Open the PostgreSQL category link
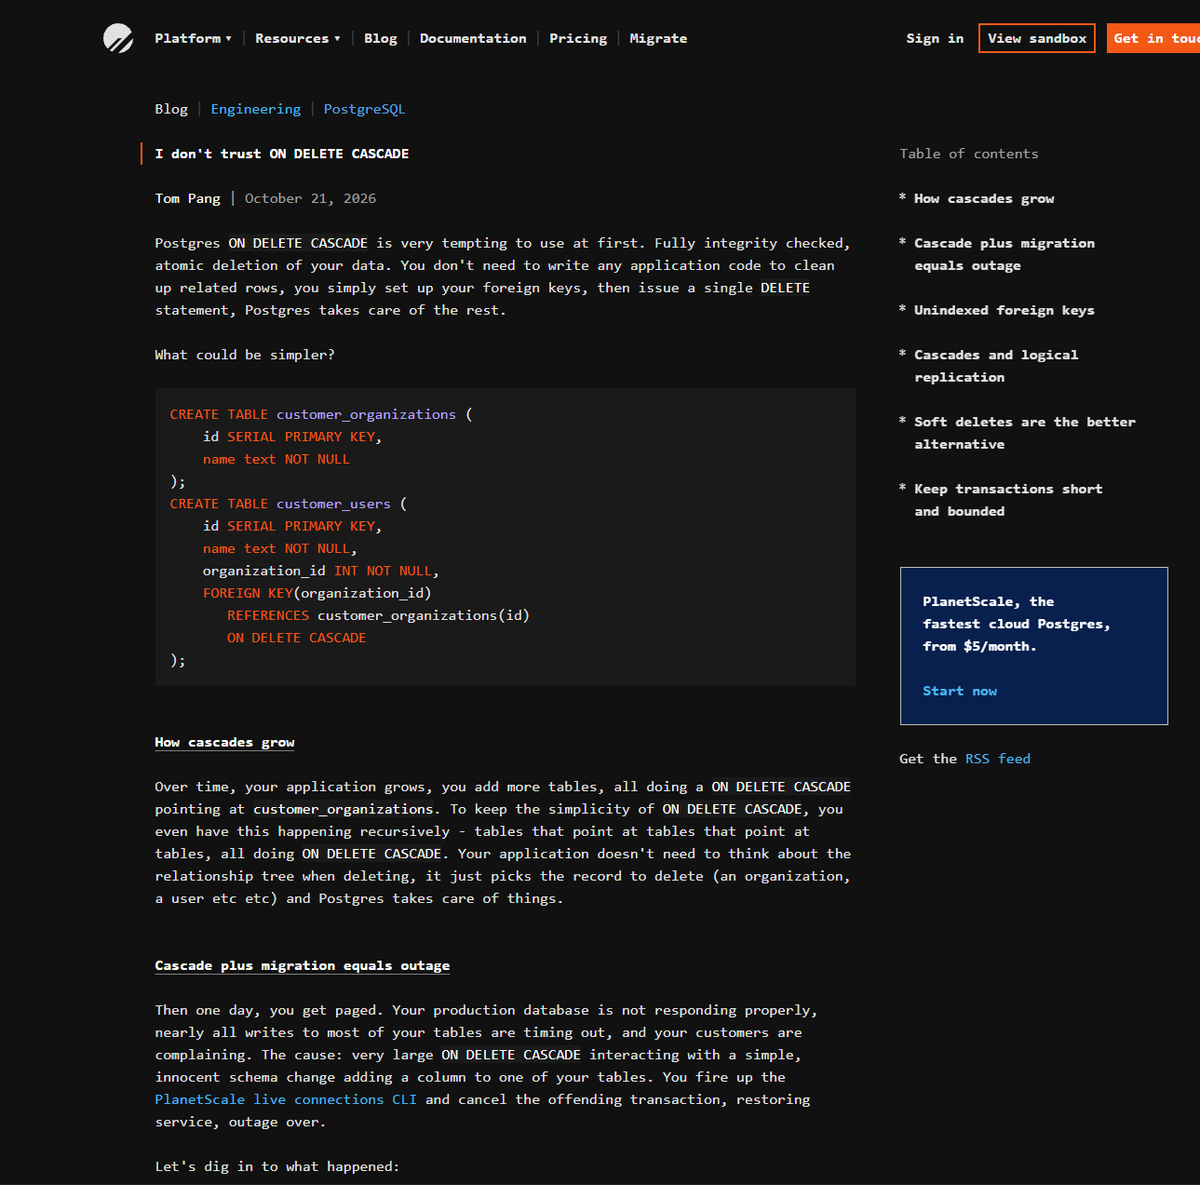The width and height of the screenshot is (1200, 1185). pyautogui.click(x=364, y=109)
